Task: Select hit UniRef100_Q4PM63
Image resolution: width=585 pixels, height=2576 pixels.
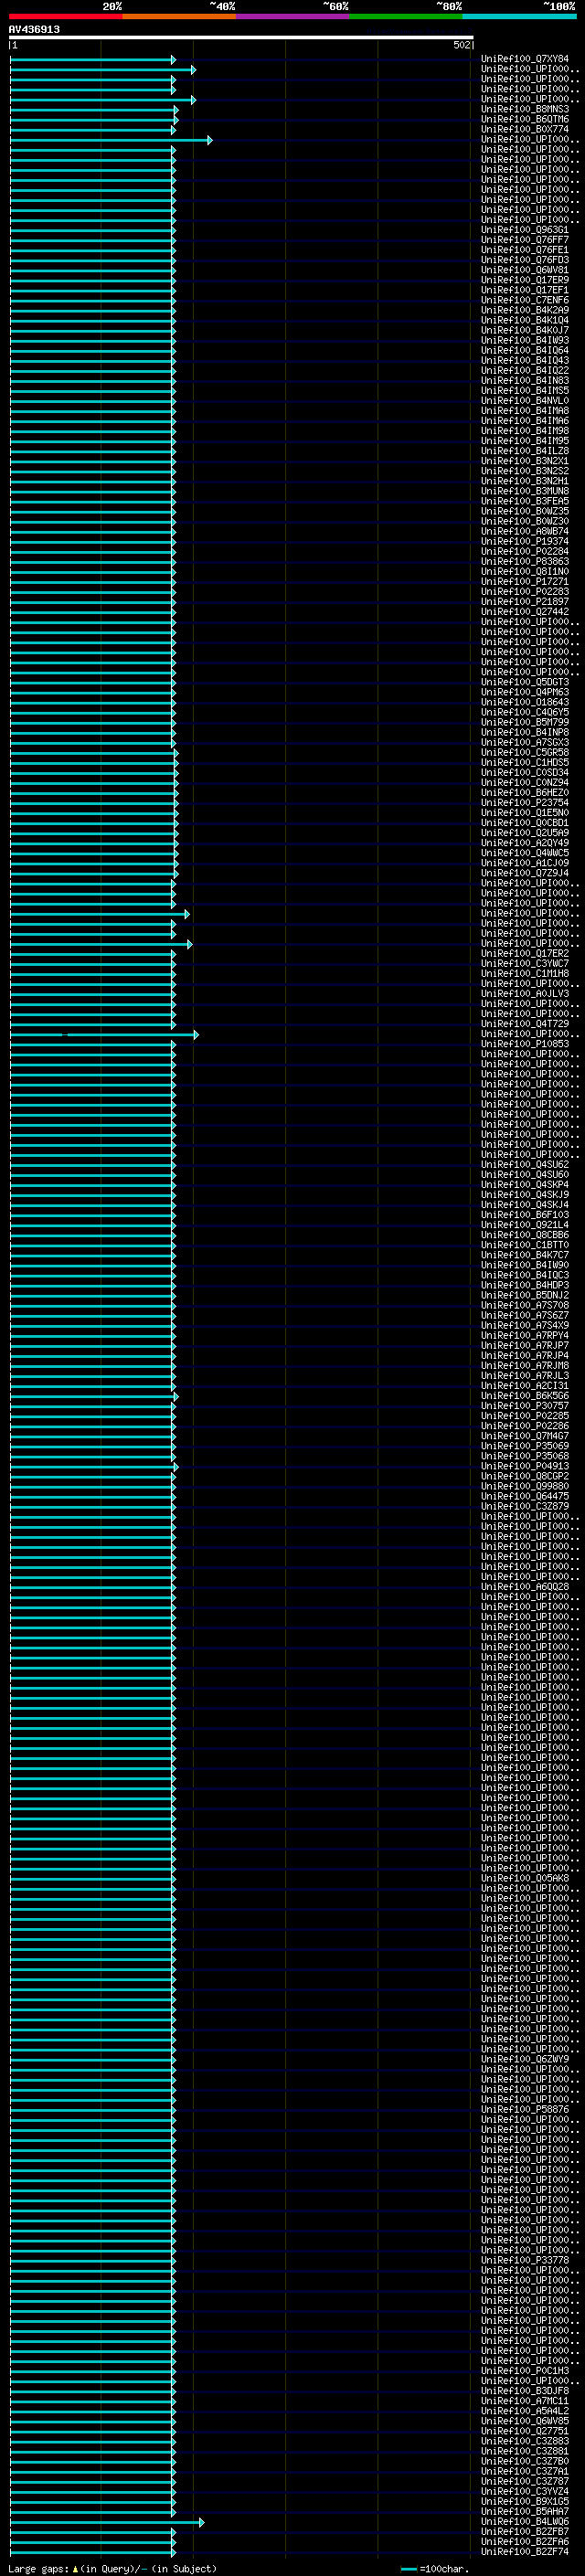Action: click(x=525, y=692)
